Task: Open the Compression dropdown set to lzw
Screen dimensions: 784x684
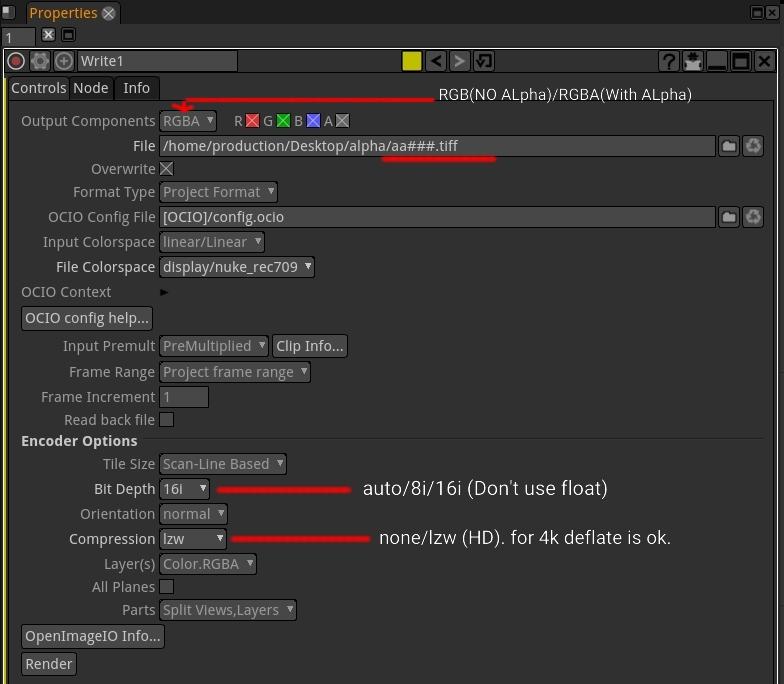Action: pyautogui.click(x=193, y=538)
